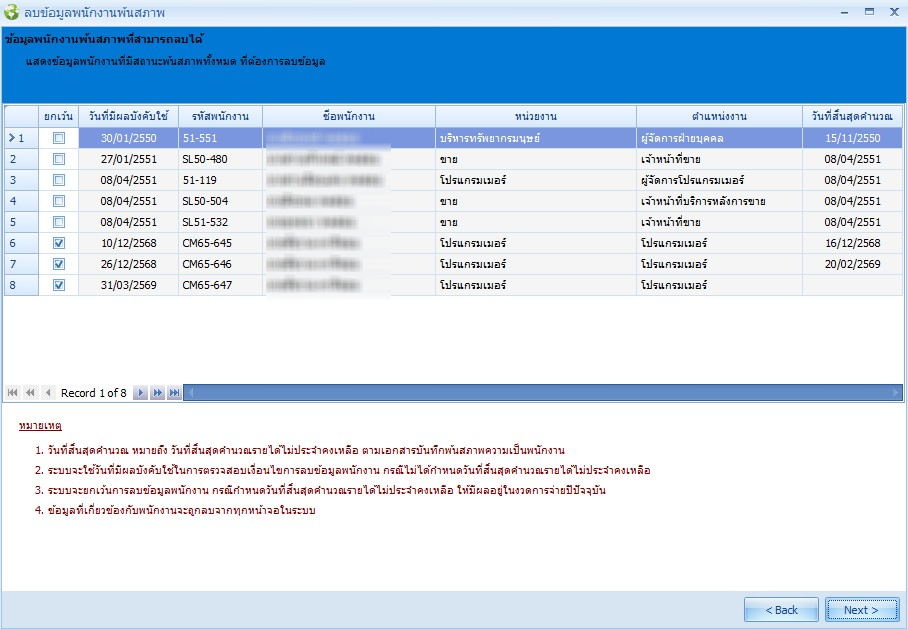The height and width of the screenshot is (629, 908).
Task: Click the horizontal scrollbar of the grid
Action: [543, 393]
